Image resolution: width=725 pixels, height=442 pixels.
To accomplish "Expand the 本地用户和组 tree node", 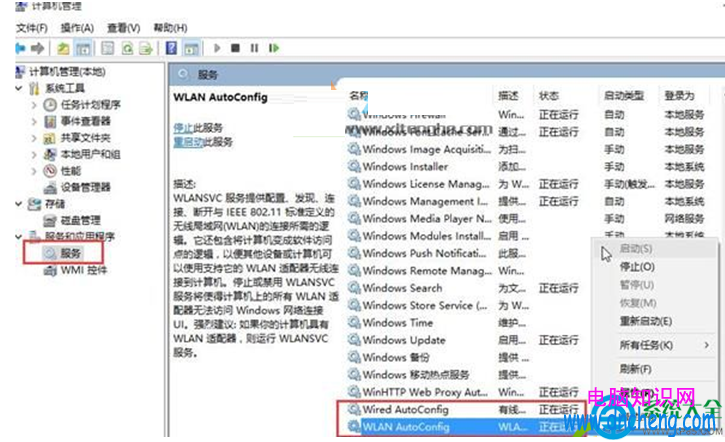I will click(34, 154).
